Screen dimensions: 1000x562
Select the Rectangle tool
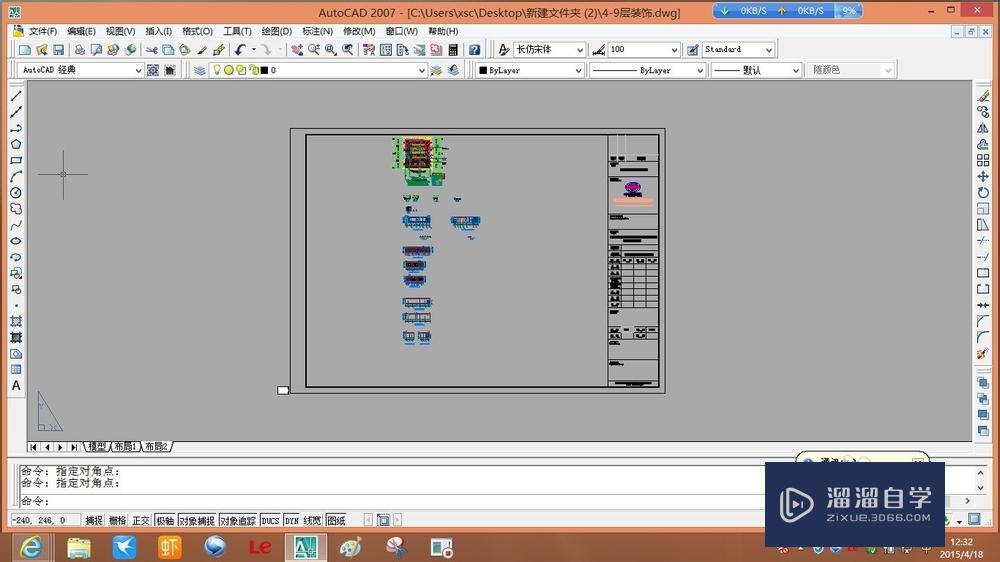click(x=16, y=160)
